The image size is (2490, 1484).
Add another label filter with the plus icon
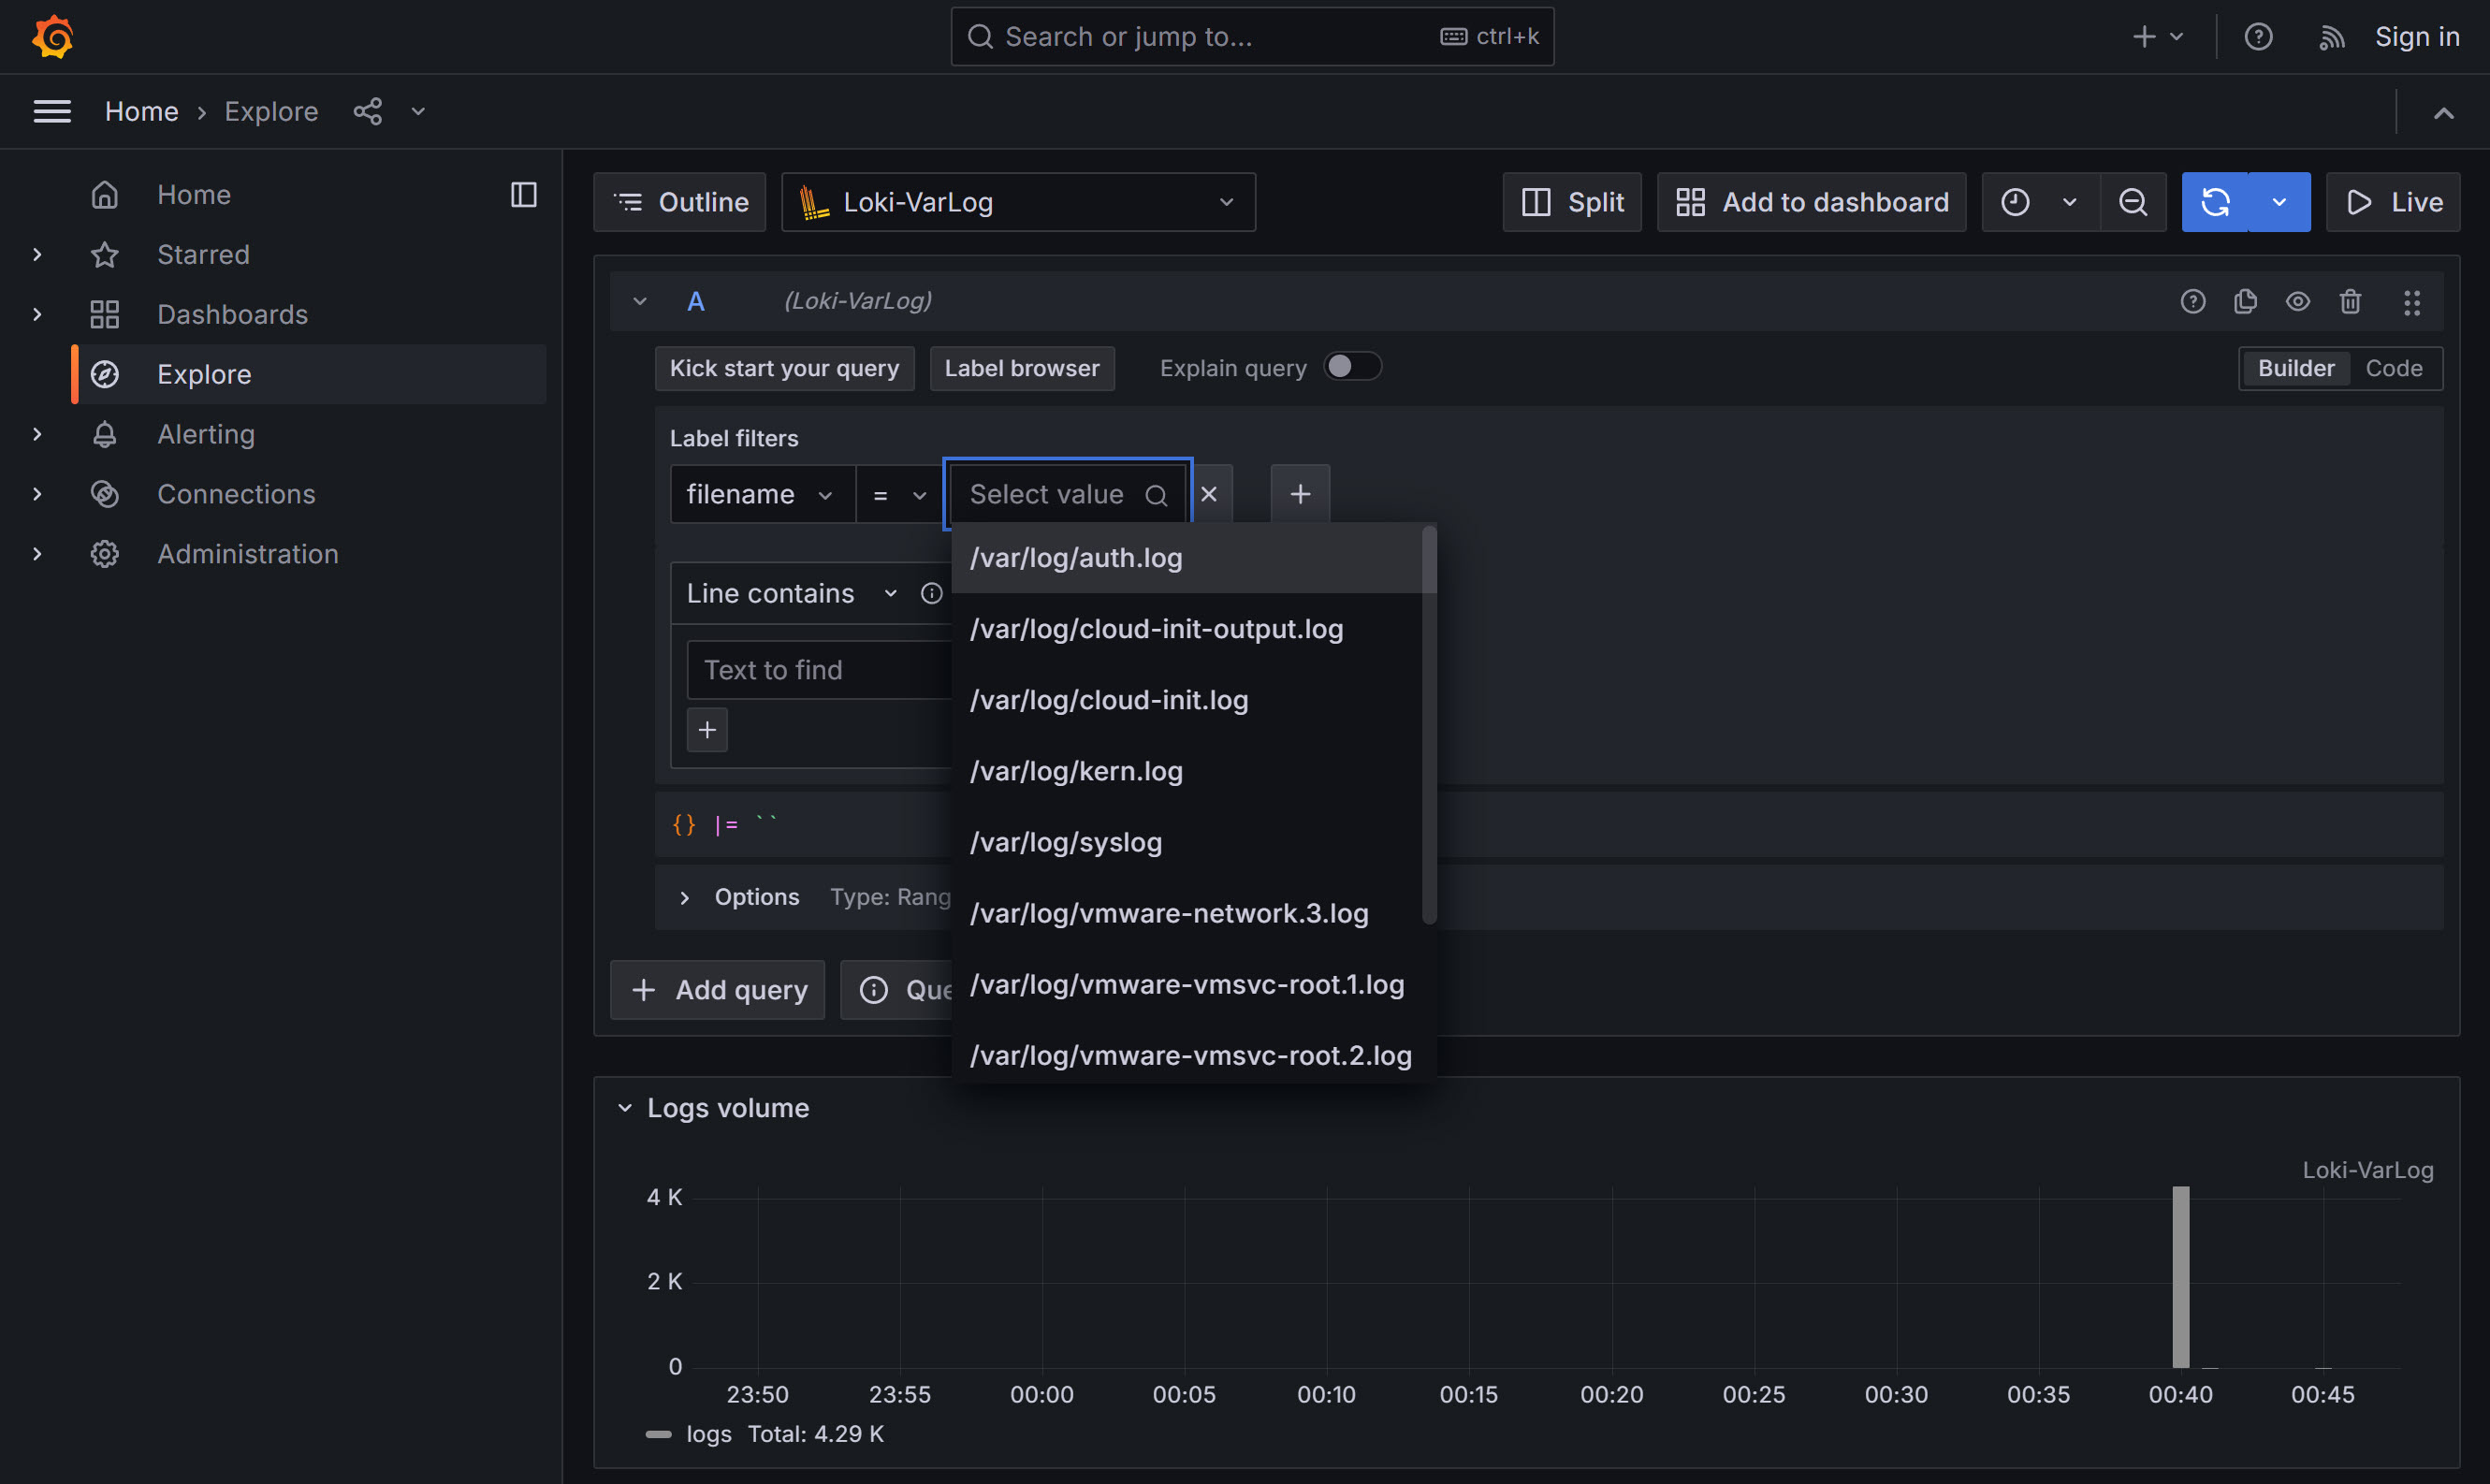tap(1299, 493)
